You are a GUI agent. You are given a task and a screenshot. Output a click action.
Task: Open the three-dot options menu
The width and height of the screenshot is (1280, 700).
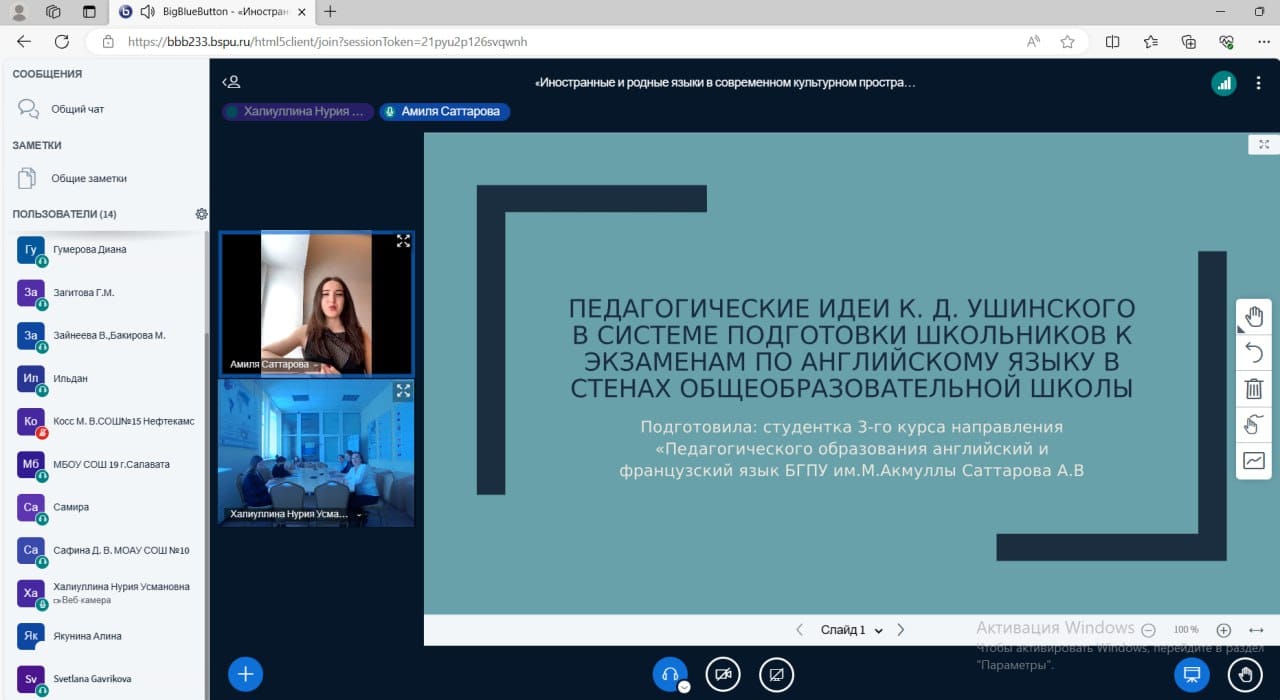point(1258,84)
